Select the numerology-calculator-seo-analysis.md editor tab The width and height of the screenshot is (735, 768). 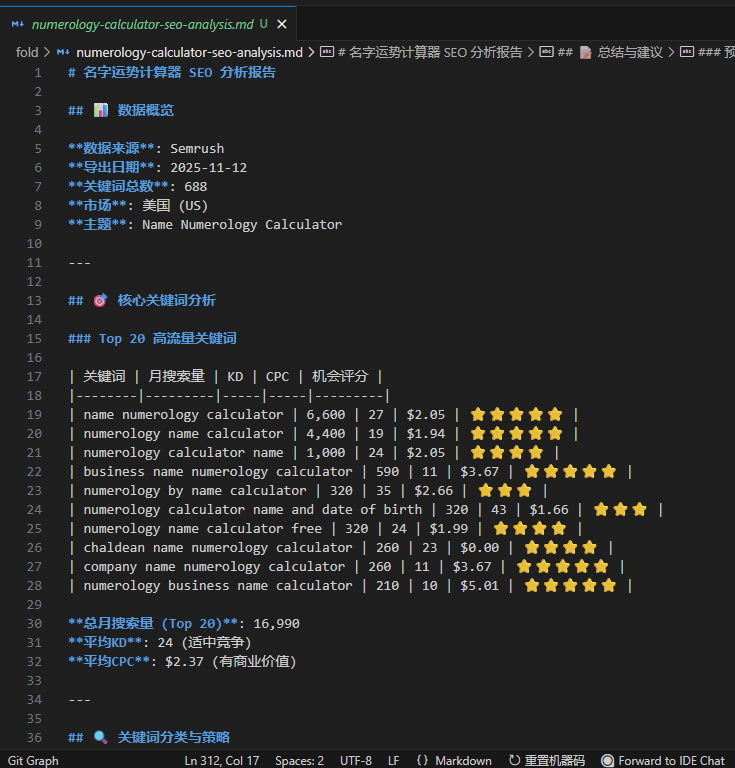pos(142,24)
